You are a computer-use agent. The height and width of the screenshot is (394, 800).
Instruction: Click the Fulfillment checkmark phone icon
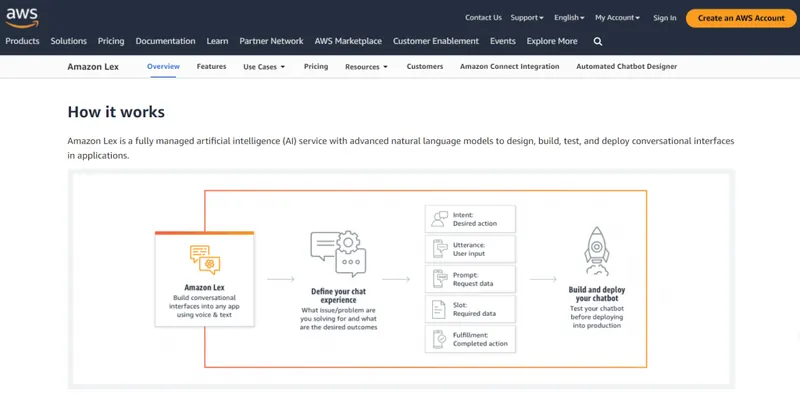click(x=439, y=339)
